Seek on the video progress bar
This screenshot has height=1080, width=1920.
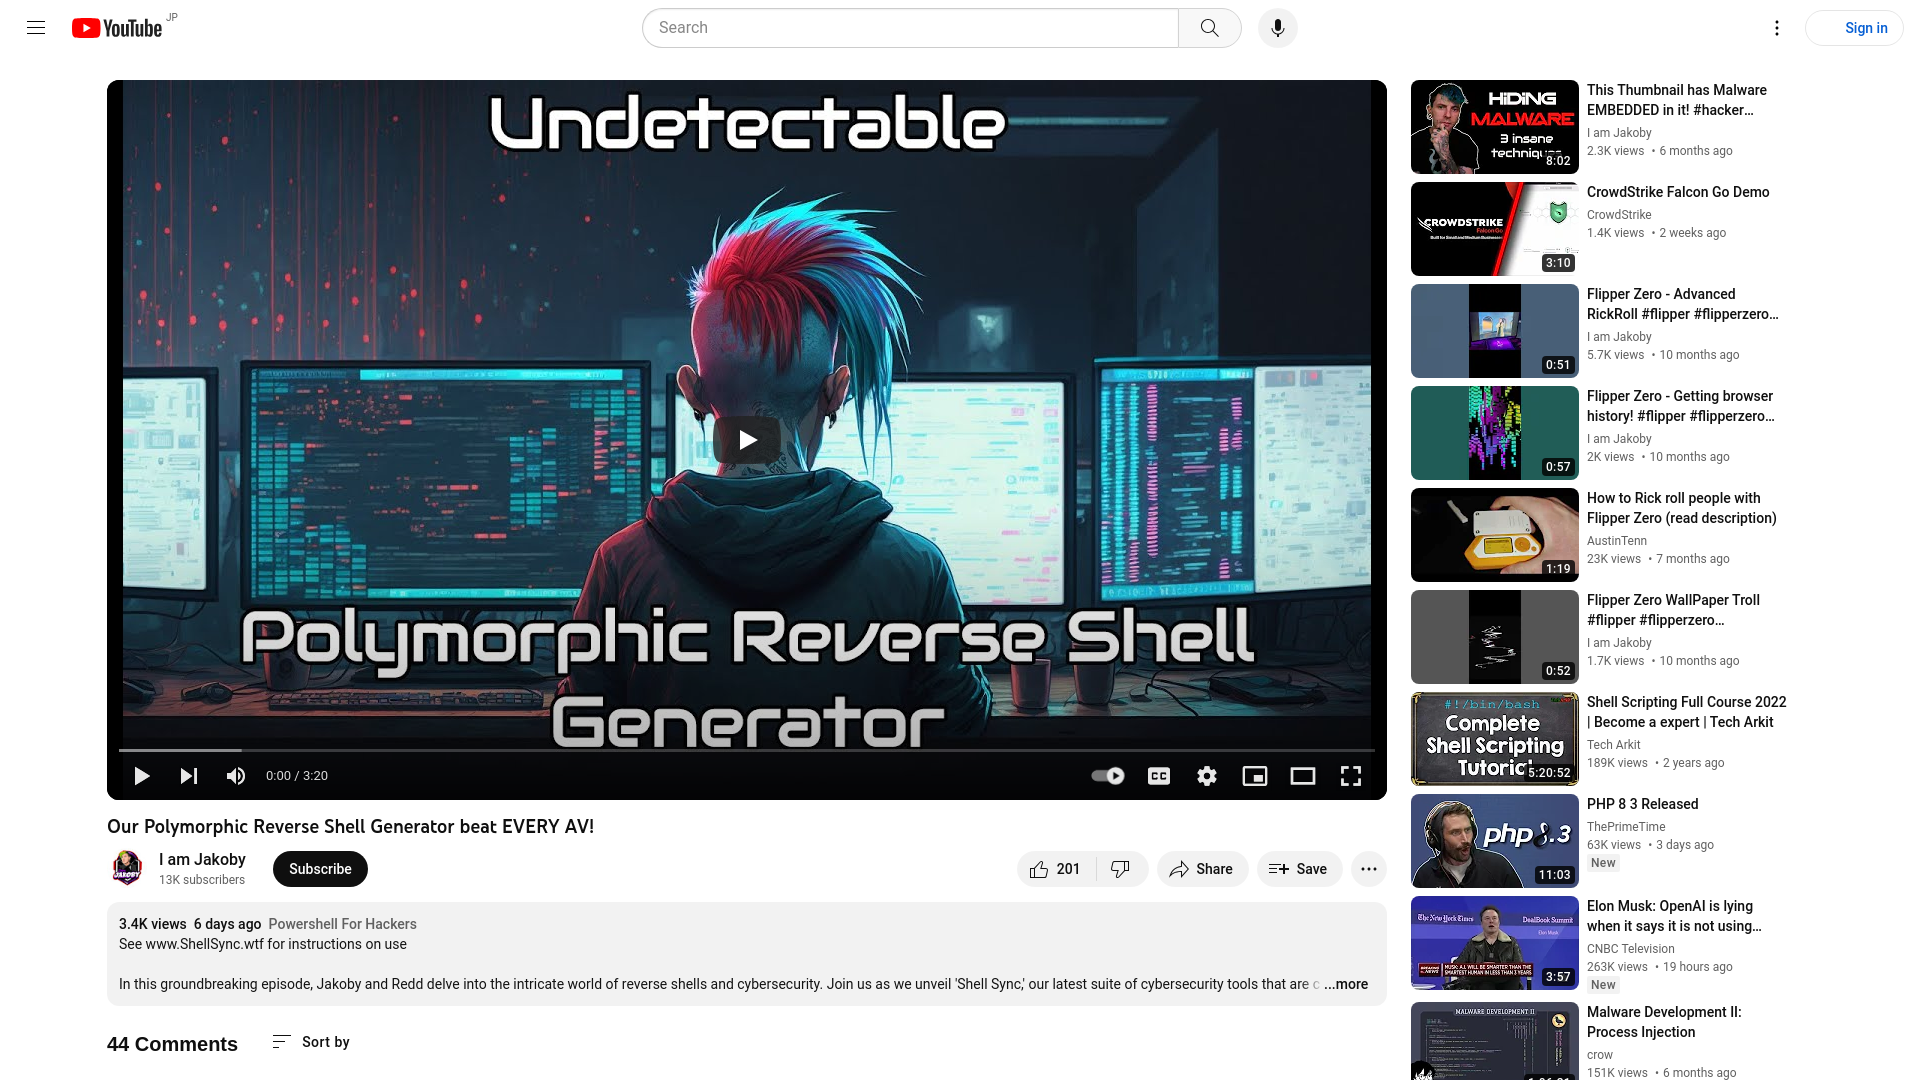point(747,750)
